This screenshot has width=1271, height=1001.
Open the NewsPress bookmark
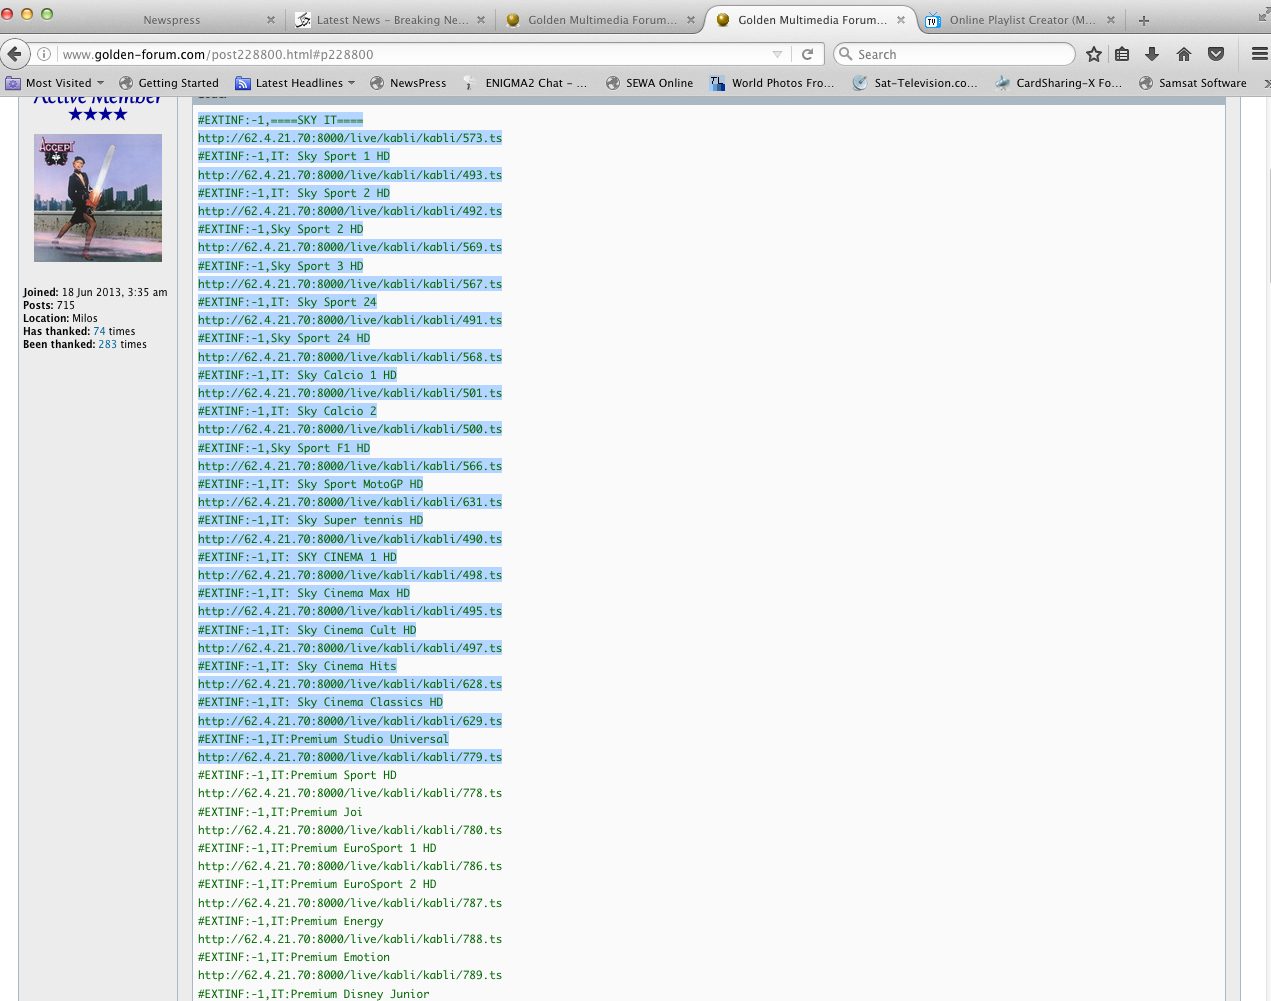point(408,83)
